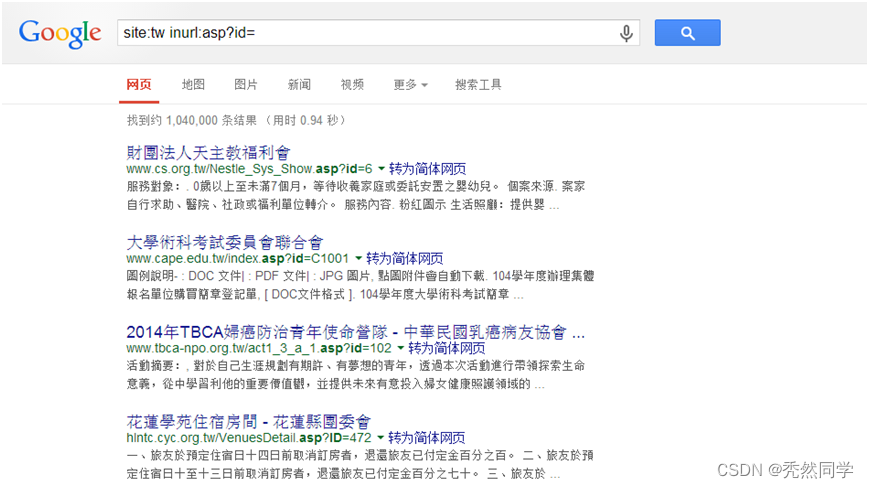Open 搜索工具 options

478,85
